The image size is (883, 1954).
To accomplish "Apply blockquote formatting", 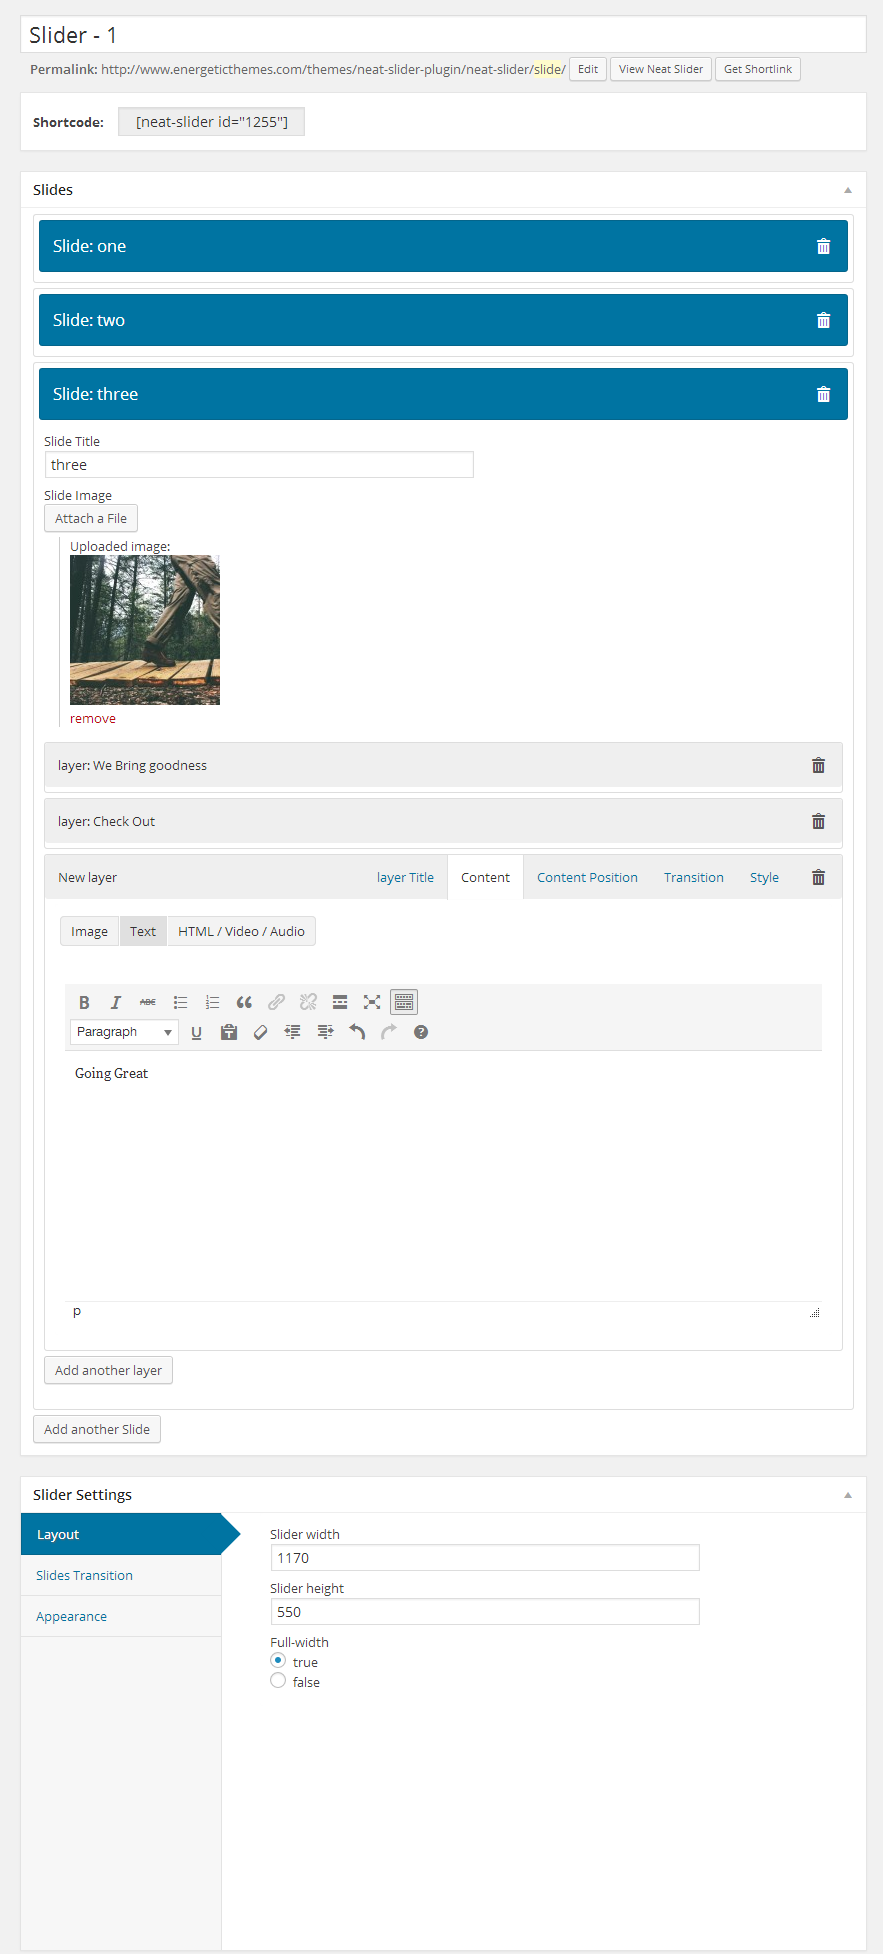I will (x=244, y=1002).
